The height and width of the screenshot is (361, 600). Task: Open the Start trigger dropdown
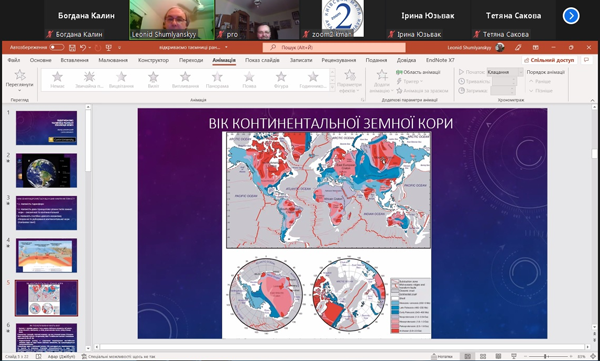[x=505, y=72]
